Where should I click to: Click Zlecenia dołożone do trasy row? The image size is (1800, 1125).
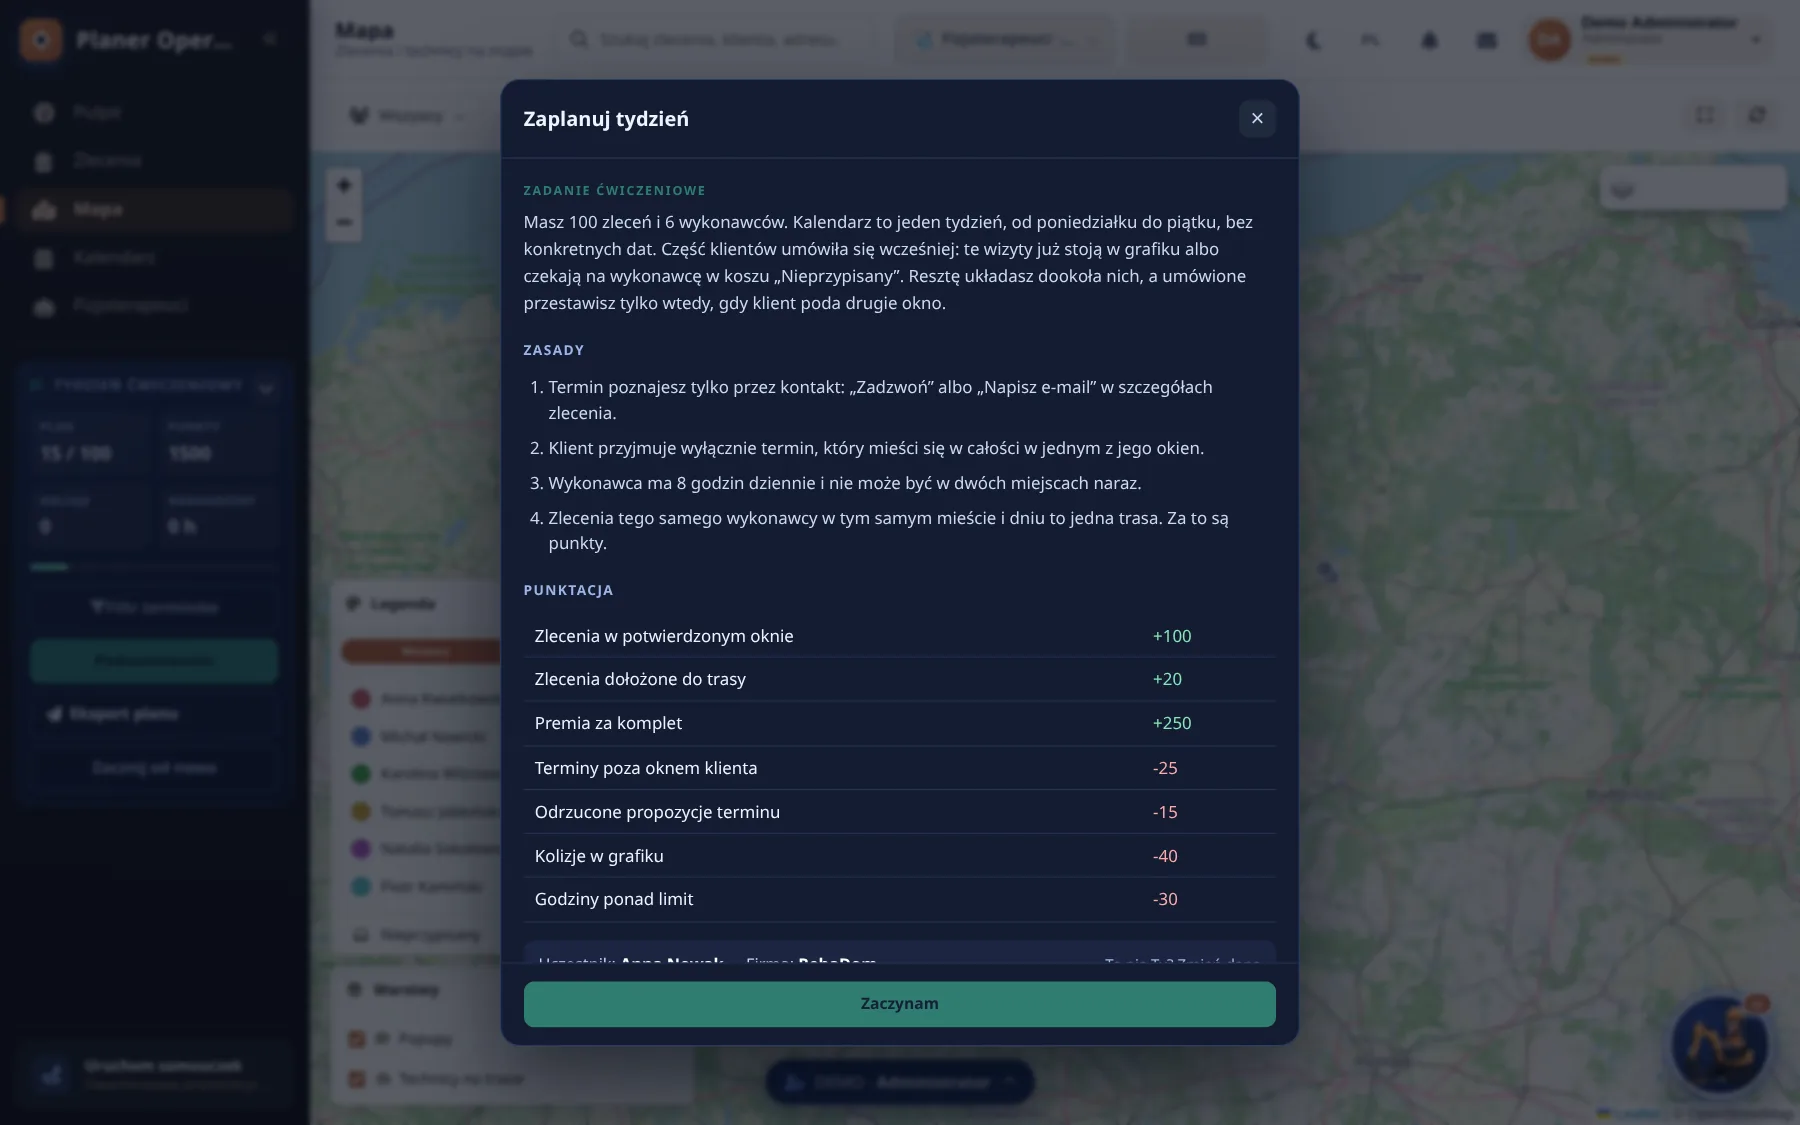(899, 679)
